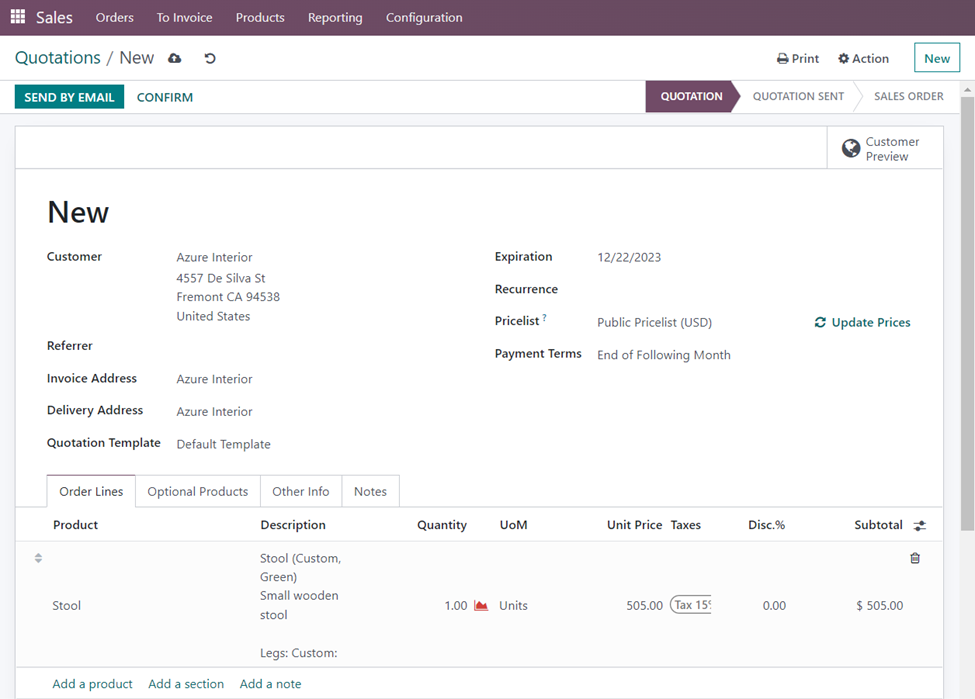Click the cloud save icon

point(175,58)
